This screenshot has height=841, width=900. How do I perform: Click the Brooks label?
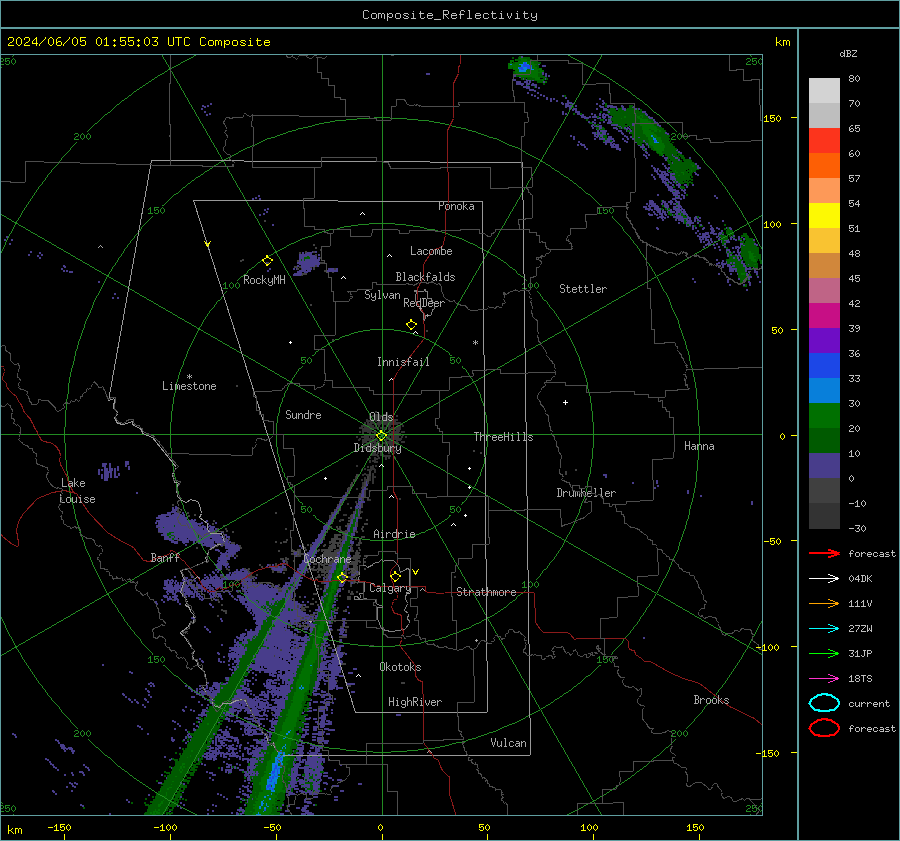click(x=711, y=700)
